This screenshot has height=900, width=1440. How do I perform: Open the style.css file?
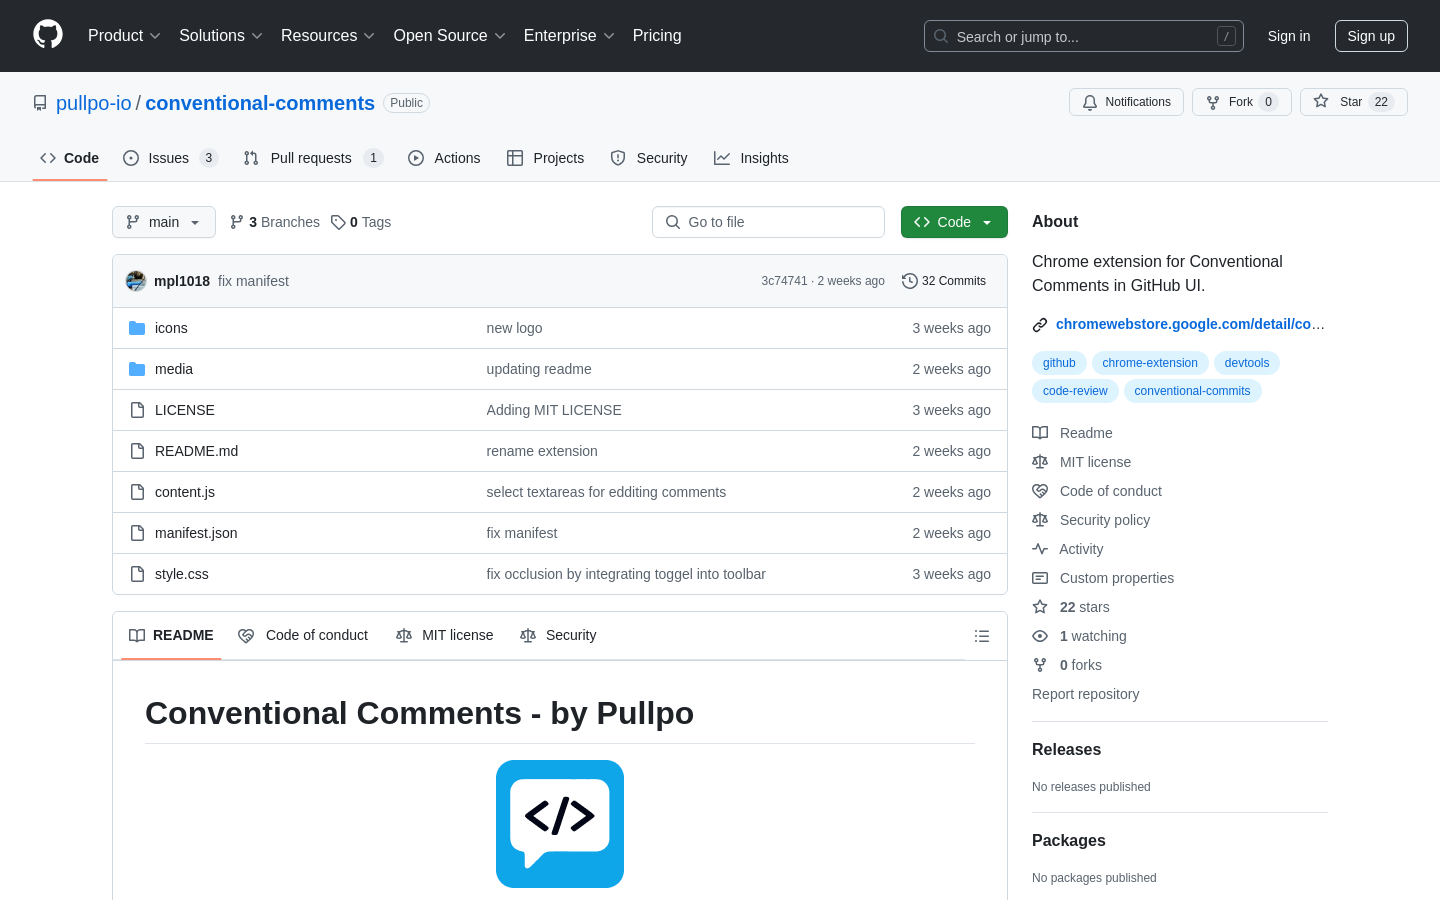(182, 574)
